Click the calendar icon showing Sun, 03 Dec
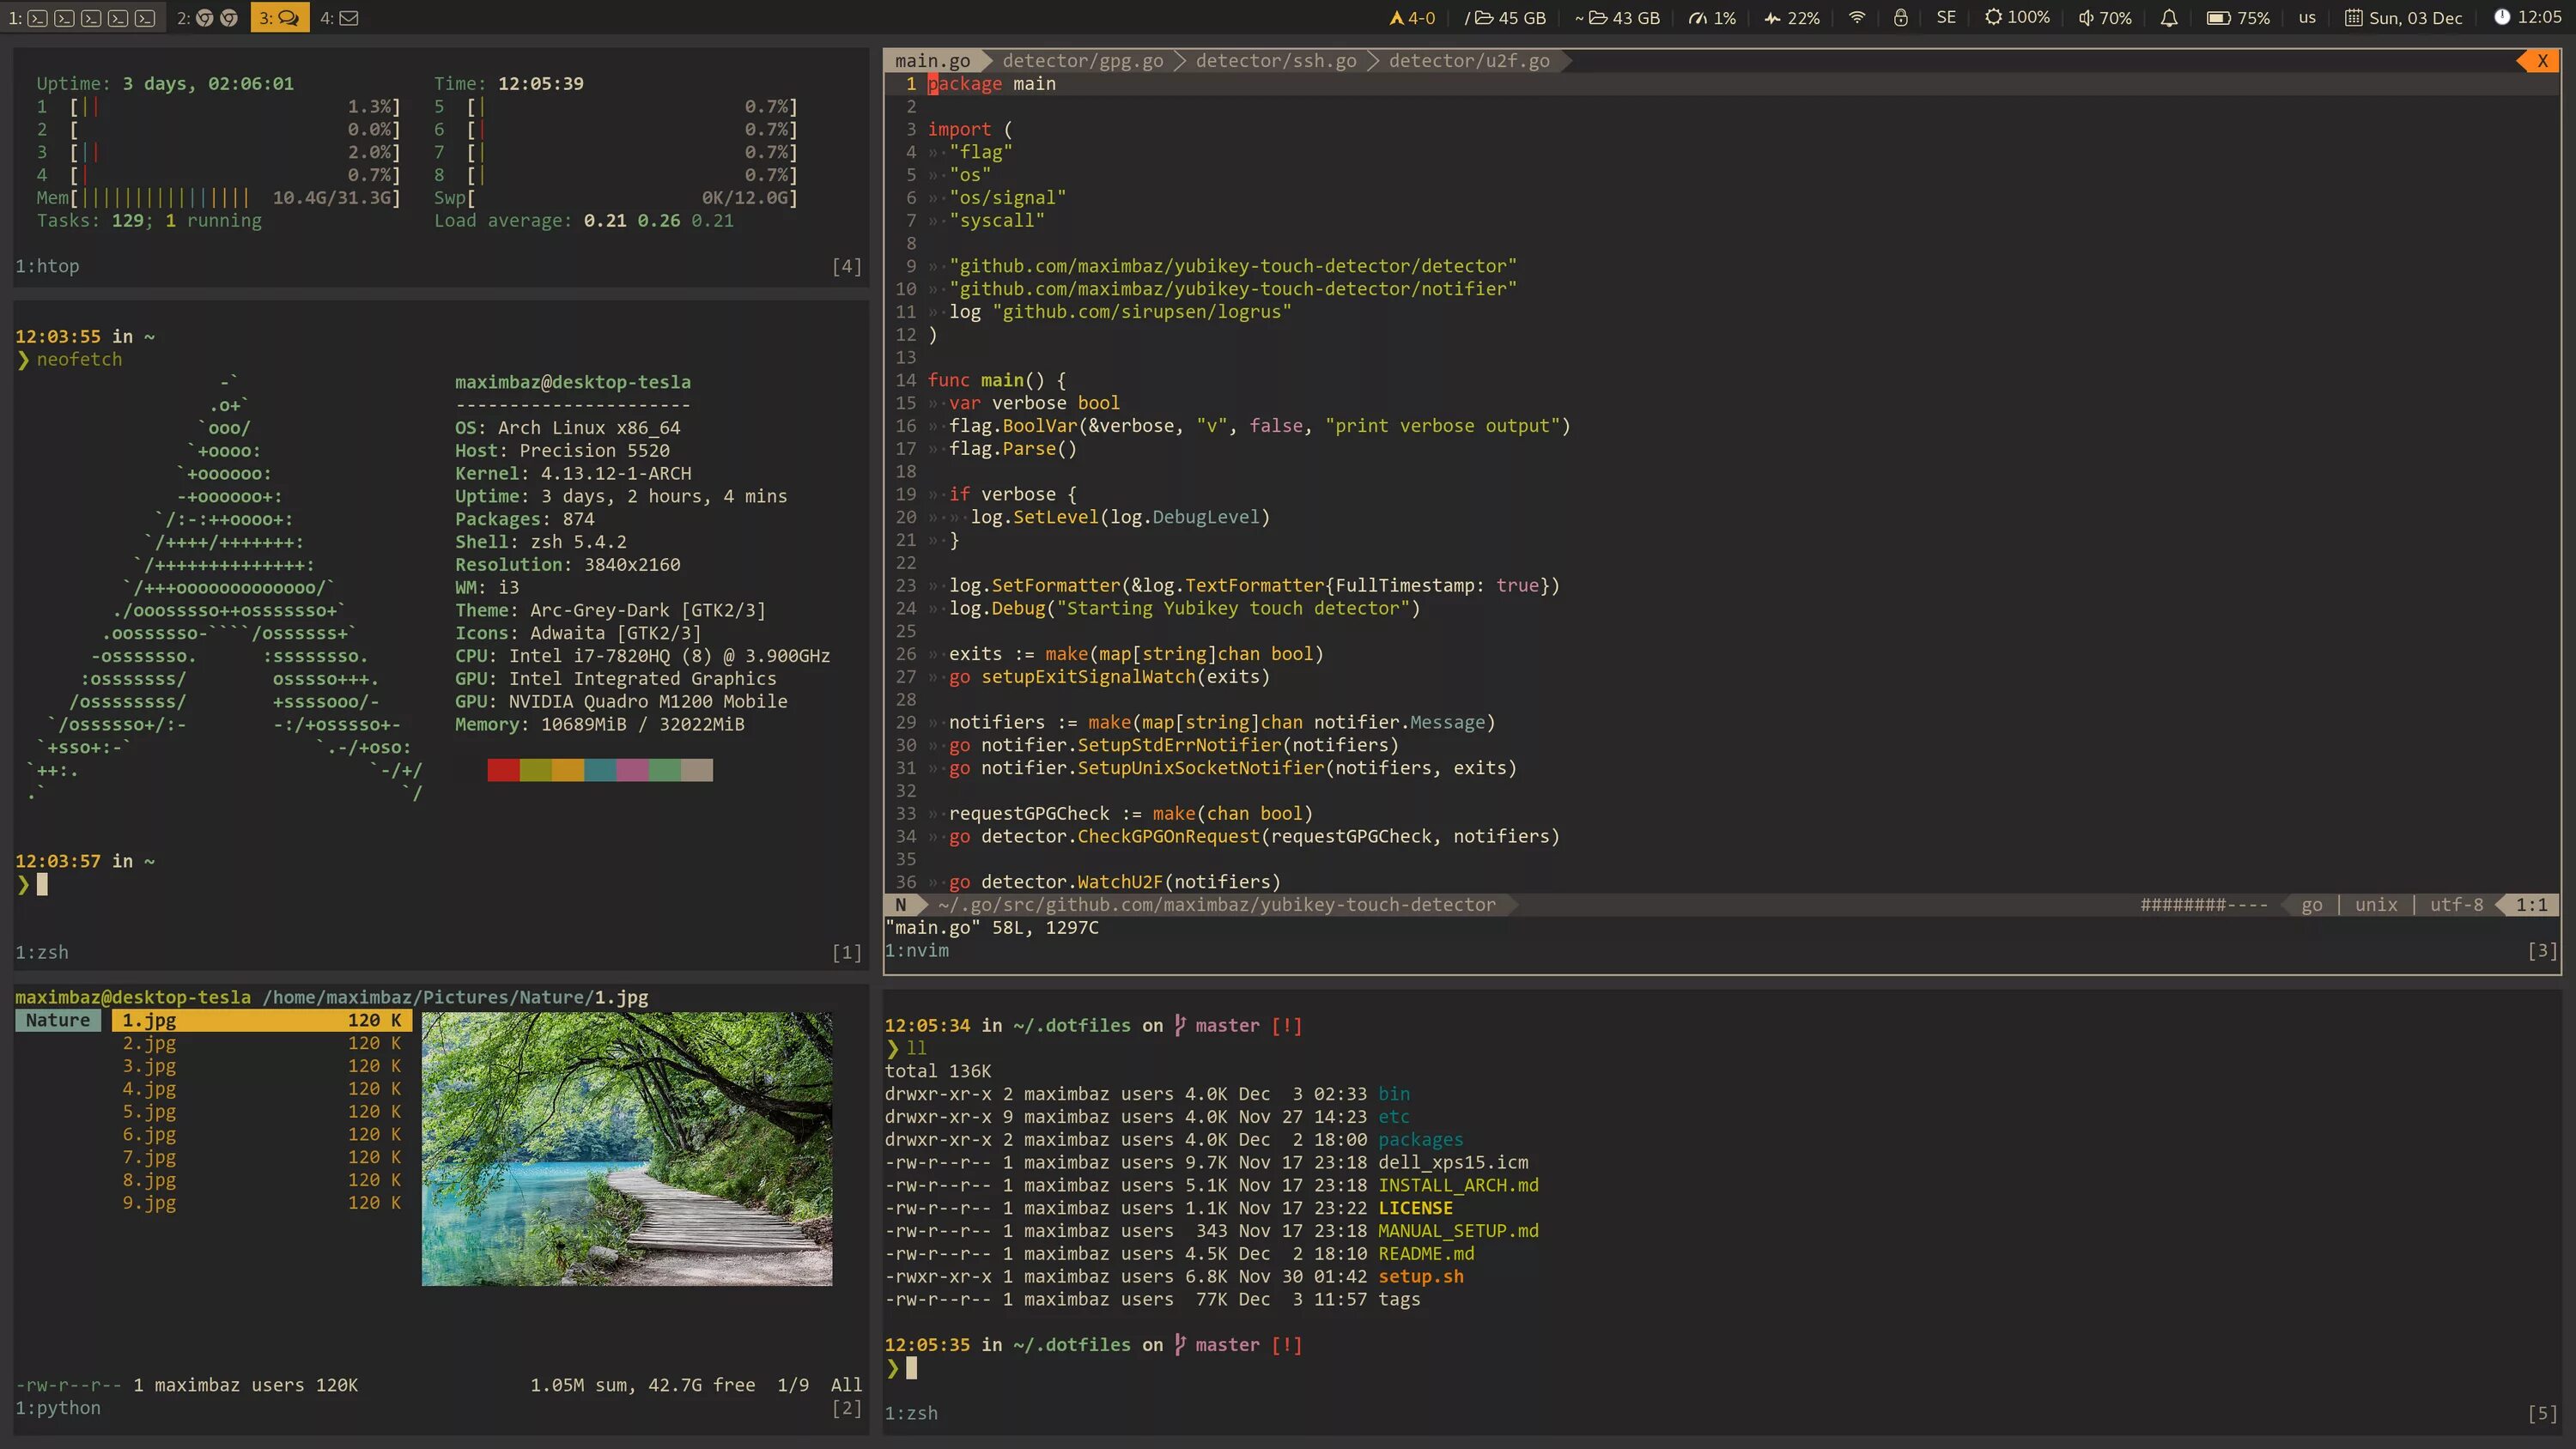 2354,17
